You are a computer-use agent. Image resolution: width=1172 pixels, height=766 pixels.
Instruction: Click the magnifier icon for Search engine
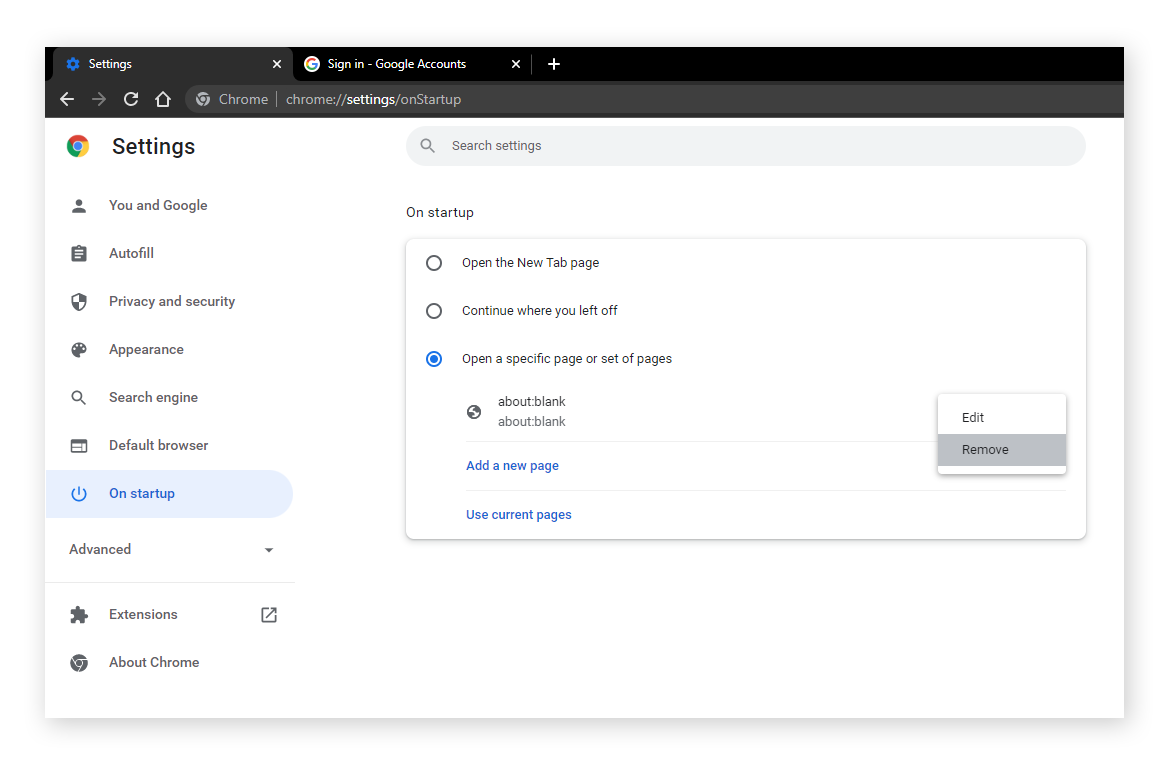78,398
